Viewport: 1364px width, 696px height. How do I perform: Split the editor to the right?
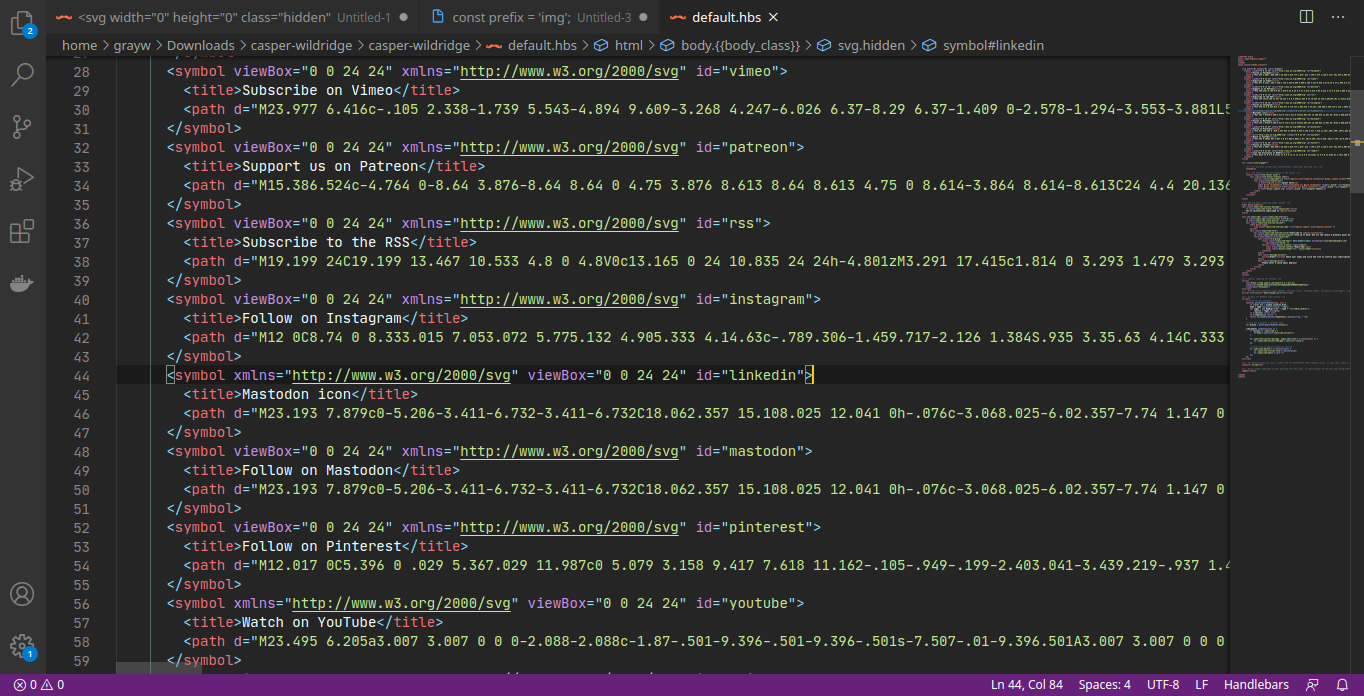(x=1306, y=17)
